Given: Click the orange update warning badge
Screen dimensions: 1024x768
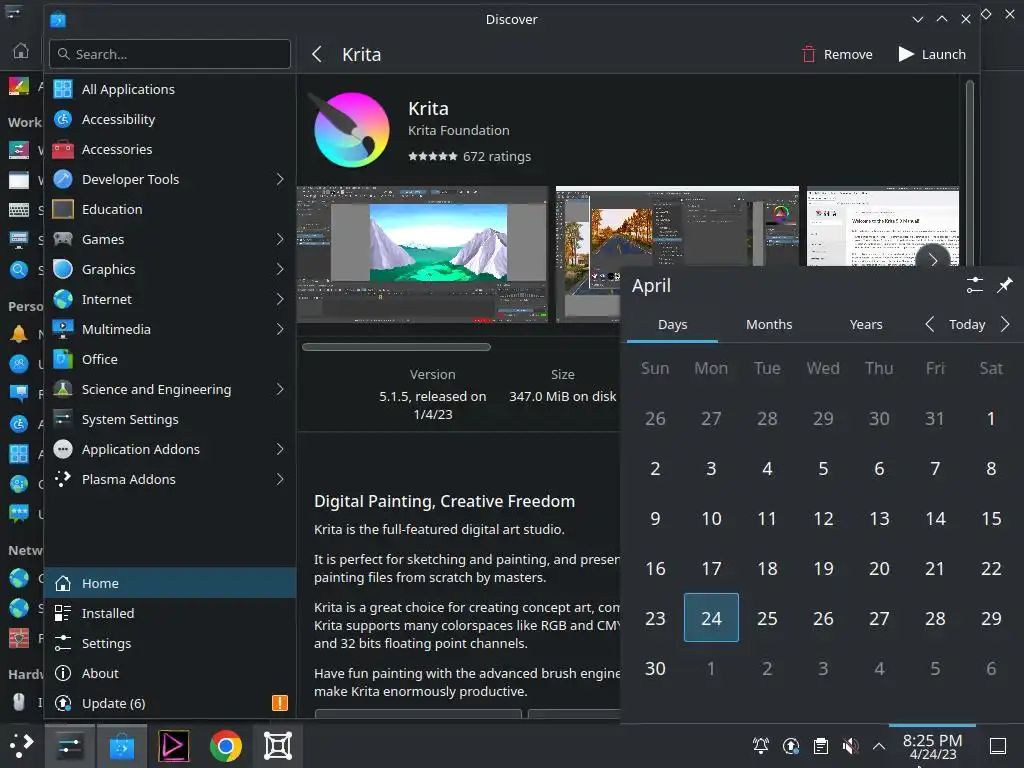Looking at the screenshot, I should click(280, 703).
